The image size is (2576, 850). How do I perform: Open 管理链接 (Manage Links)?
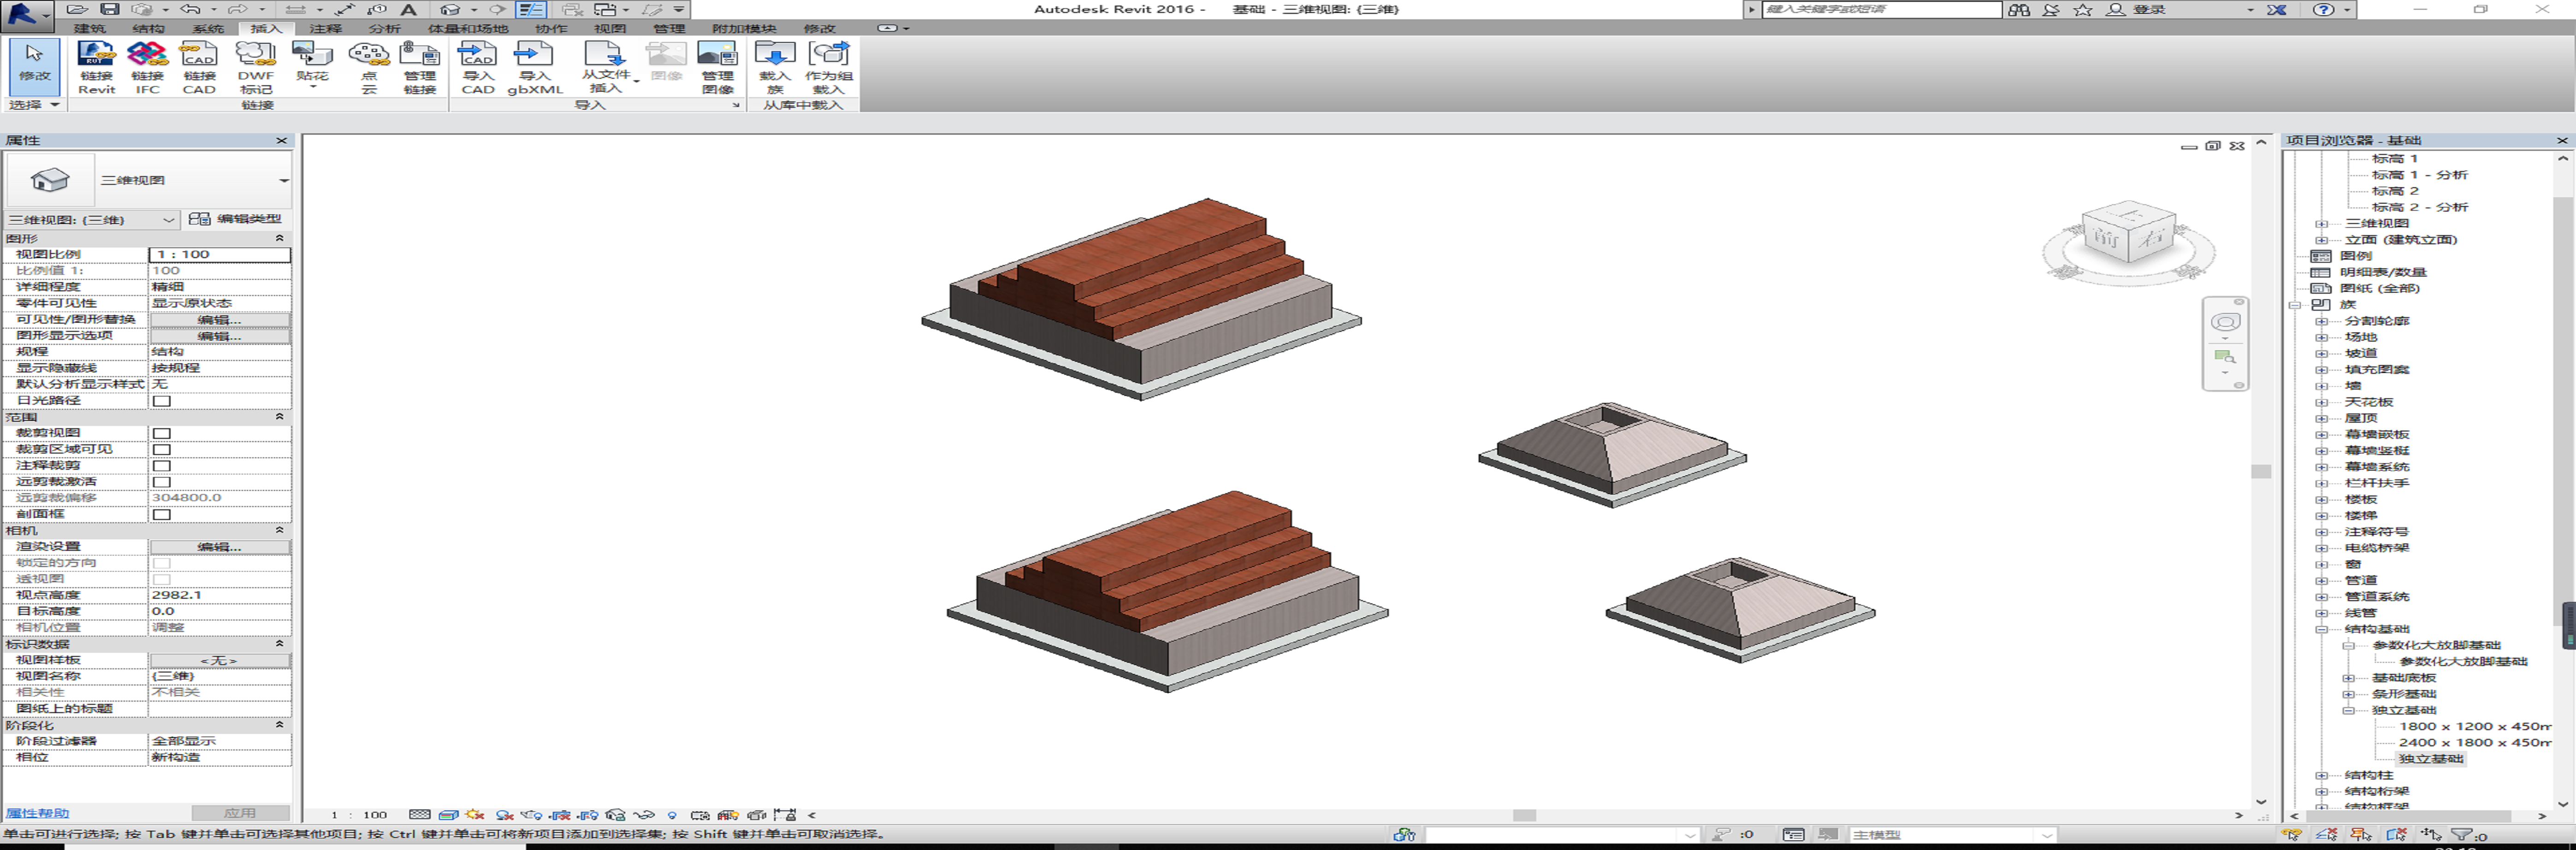(420, 67)
